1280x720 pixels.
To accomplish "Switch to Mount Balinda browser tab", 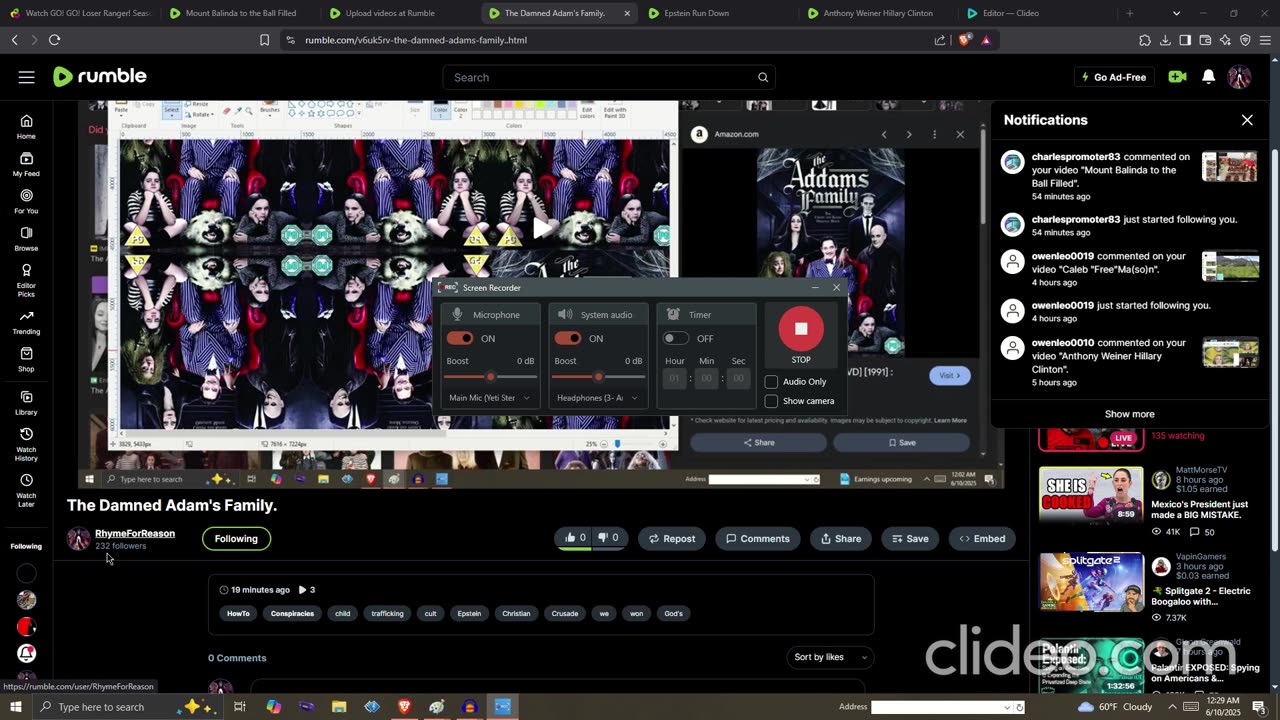I will [240, 13].
